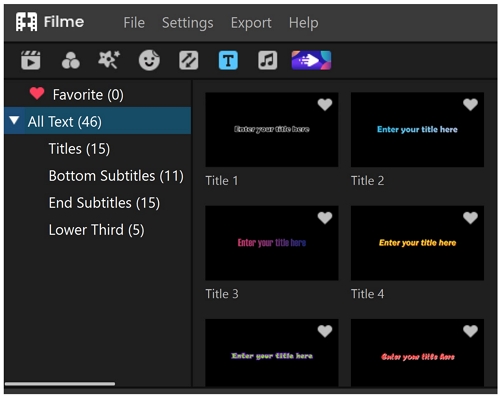Select the Title 1 preview thumbnail
This screenshot has height=396, width=500.
tap(272, 130)
